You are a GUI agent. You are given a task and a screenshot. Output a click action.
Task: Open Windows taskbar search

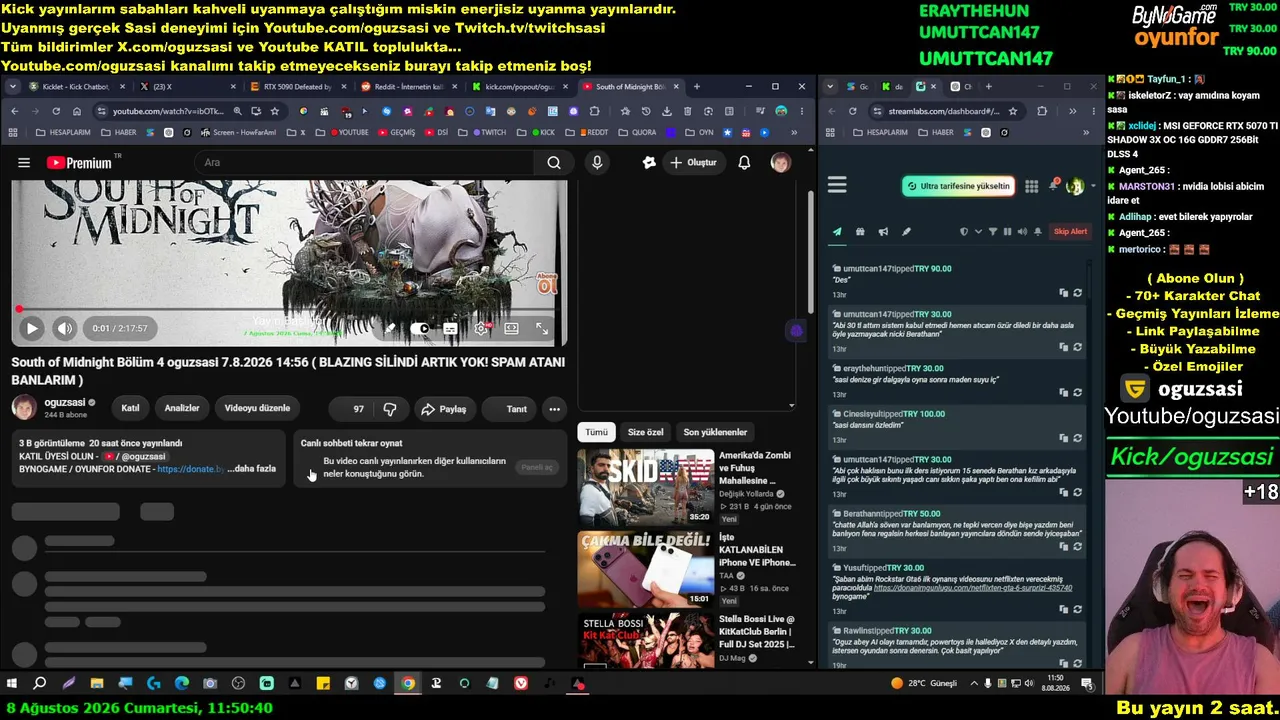(40, 684)
